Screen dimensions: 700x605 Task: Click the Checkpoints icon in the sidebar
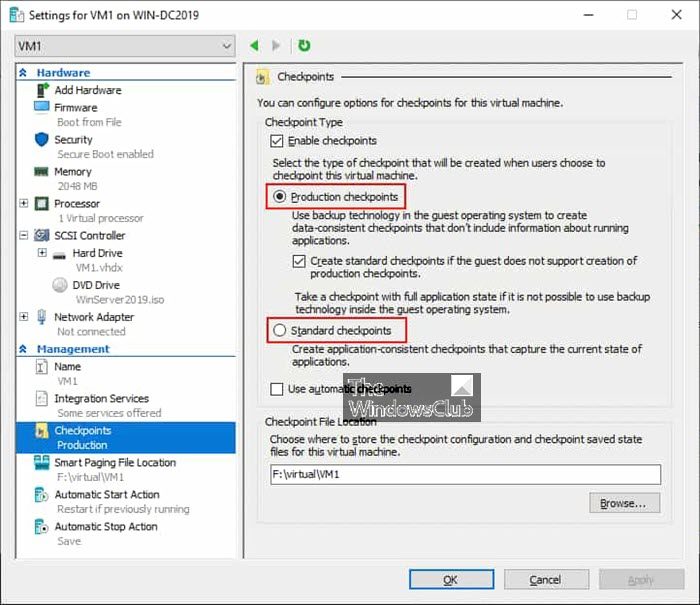(x=42, y=430)
